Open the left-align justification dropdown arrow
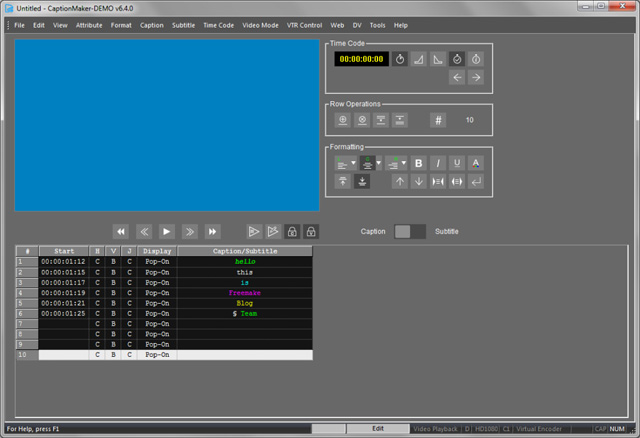Image resolution: width=640 pixels, height=438 pixels. pos(353,163)
